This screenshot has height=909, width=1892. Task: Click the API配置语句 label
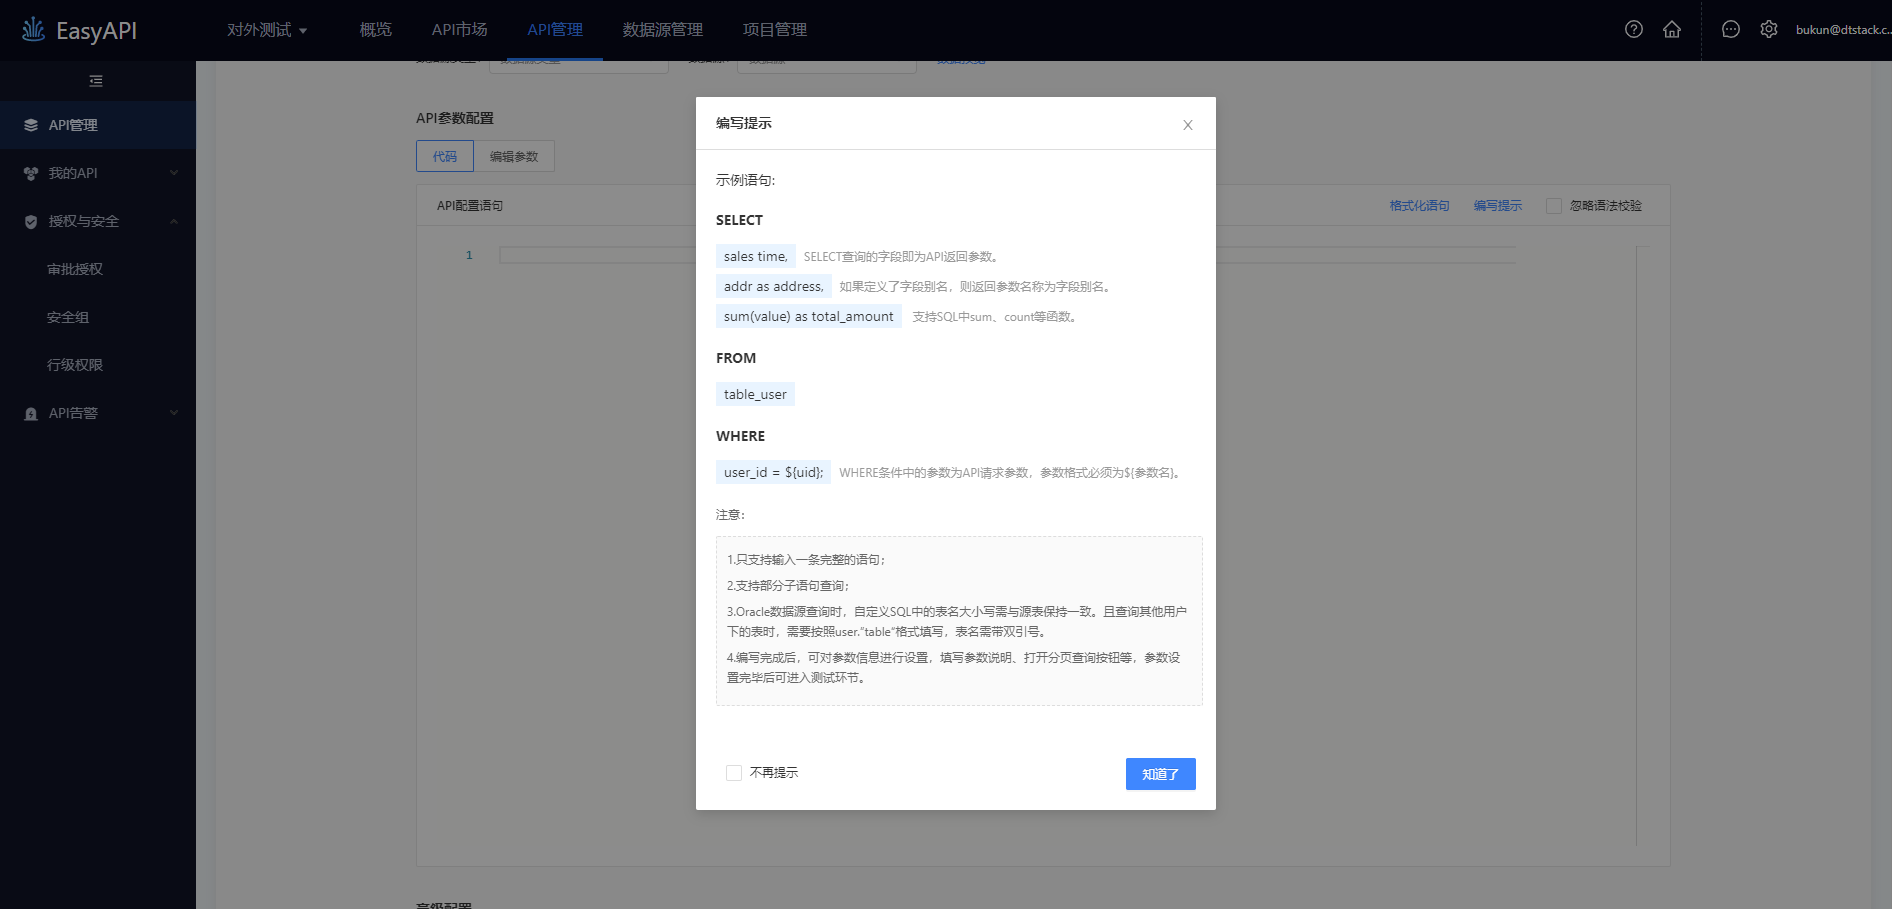point(470,206)
